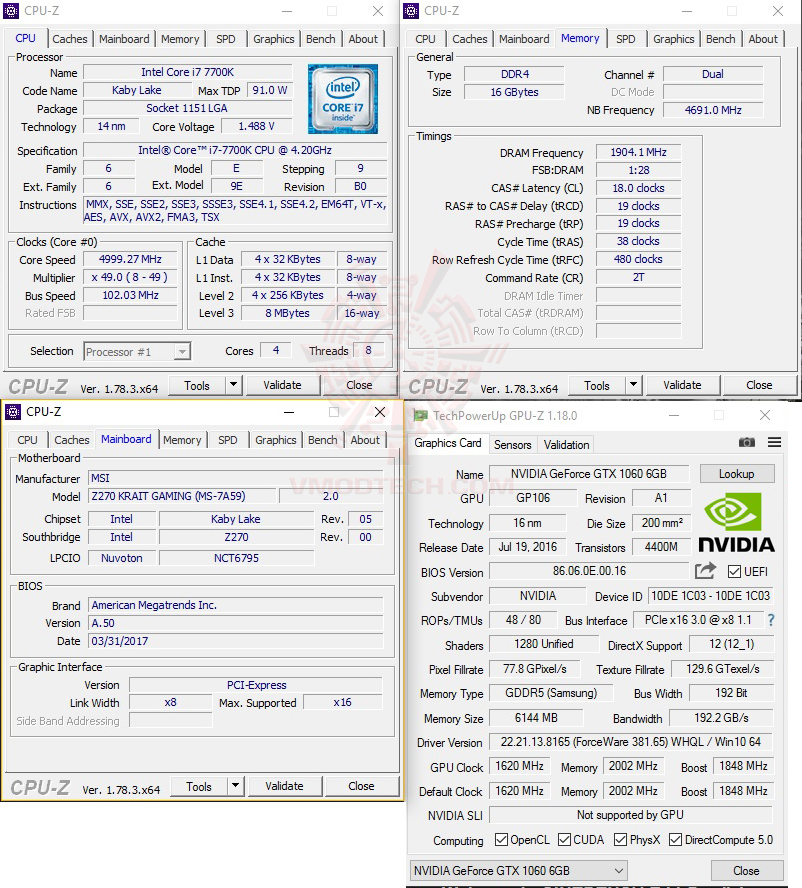Click the Tools button on the Memory window
802x888 pixels.
click(x=596, y=385)
